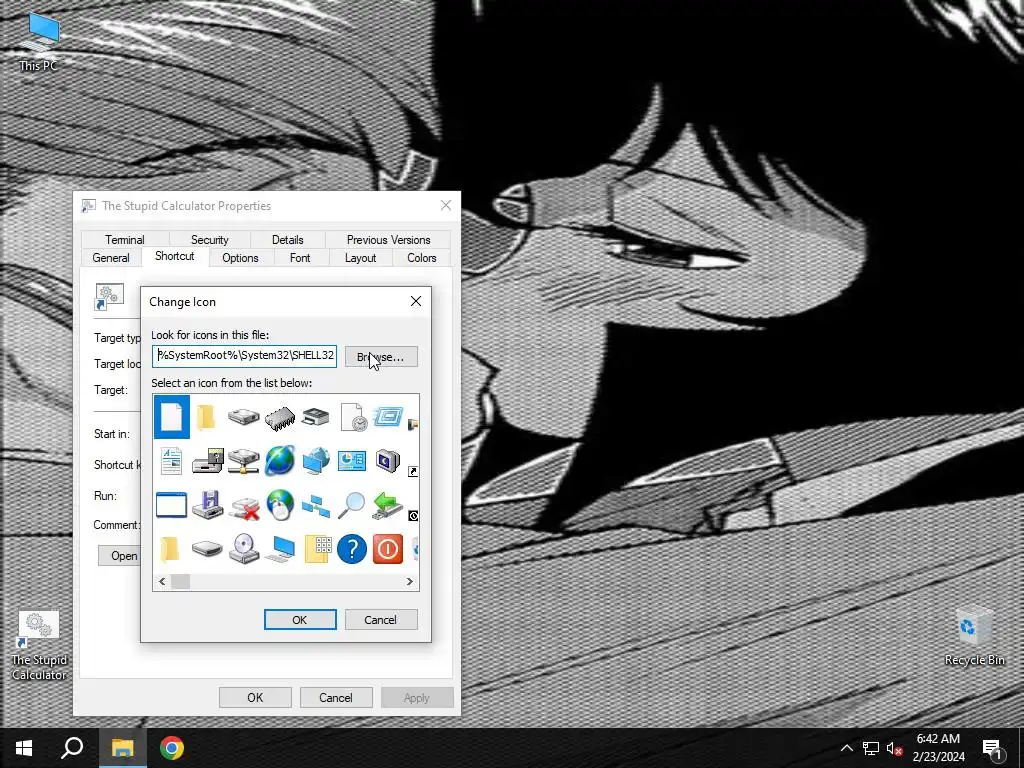Choose the red power button icon
Viewport: 1024px width, 768px height.
point(388,549)
